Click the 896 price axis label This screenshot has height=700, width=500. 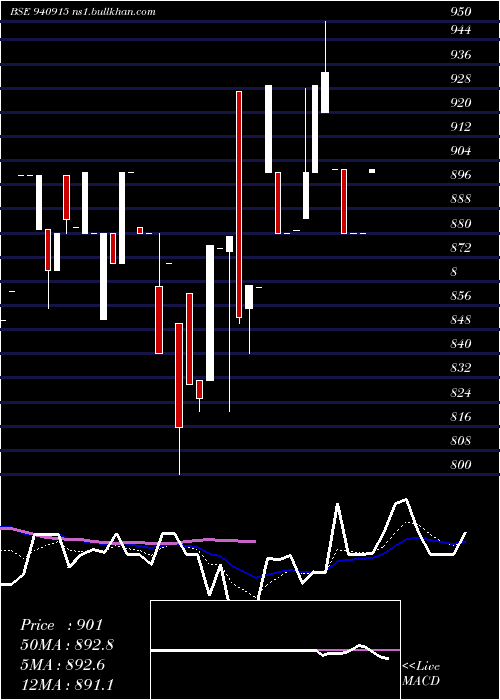(x=461, y=175)
